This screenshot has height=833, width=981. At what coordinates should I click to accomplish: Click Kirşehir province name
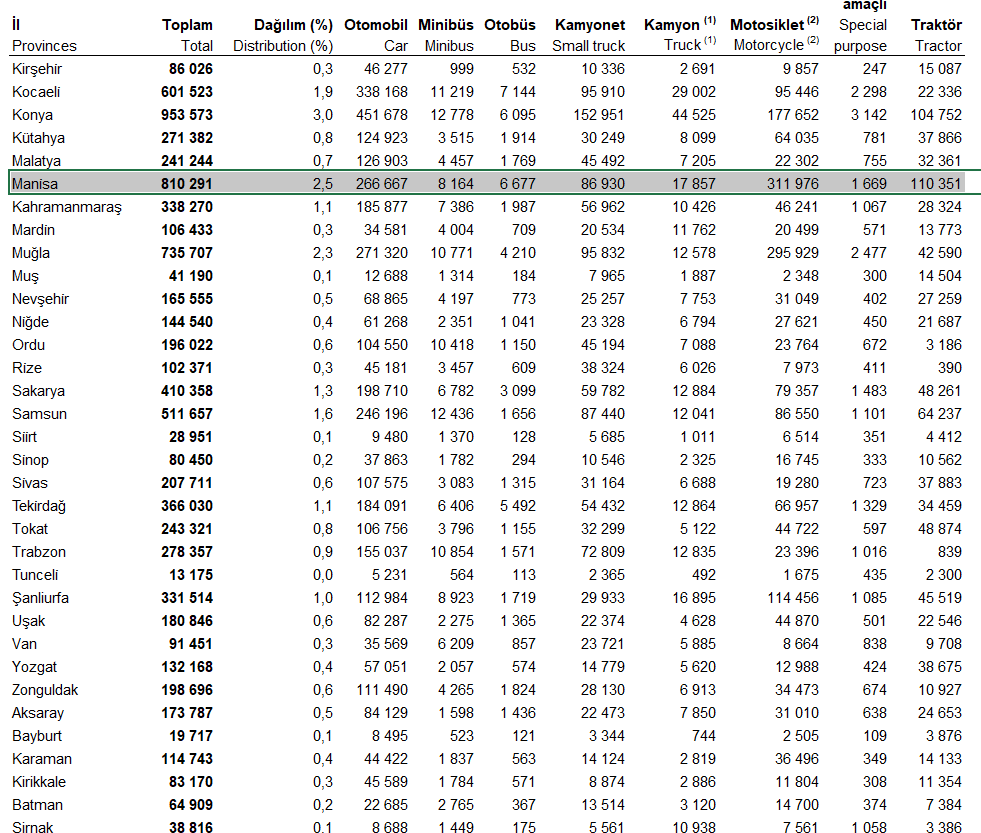click(37, 69)
